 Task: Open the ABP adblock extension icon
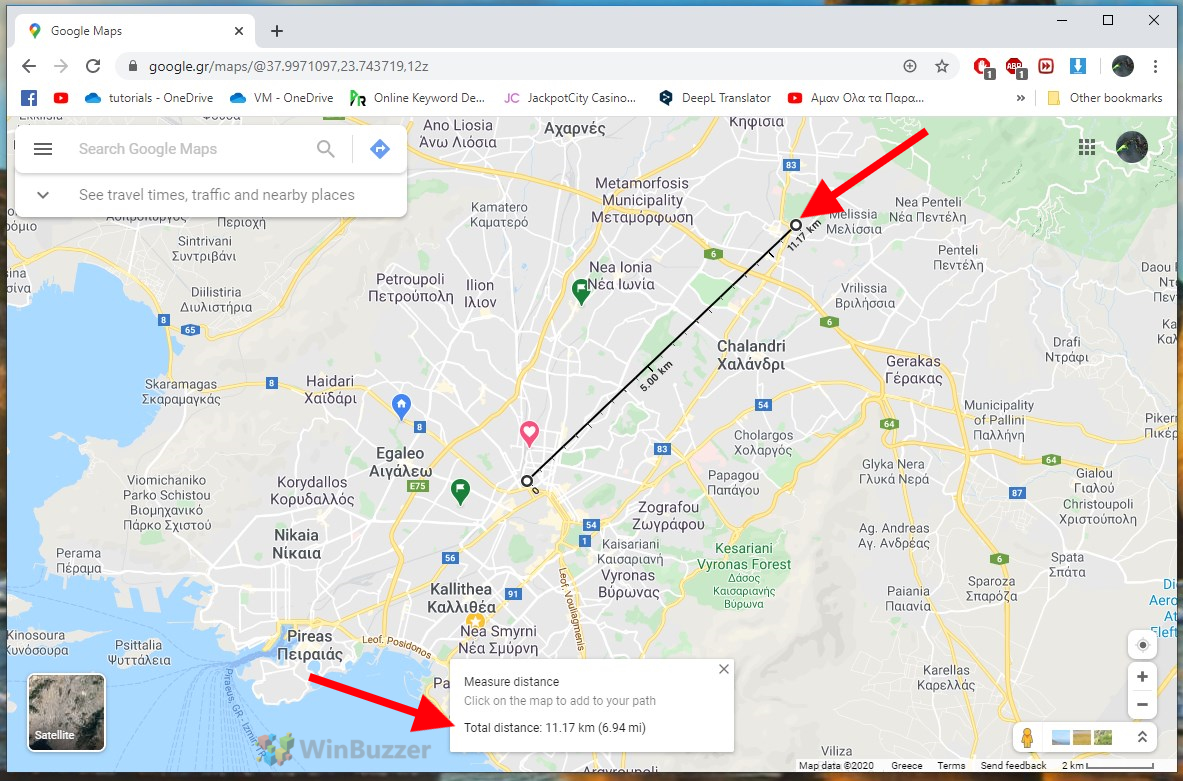(1015, 67)
